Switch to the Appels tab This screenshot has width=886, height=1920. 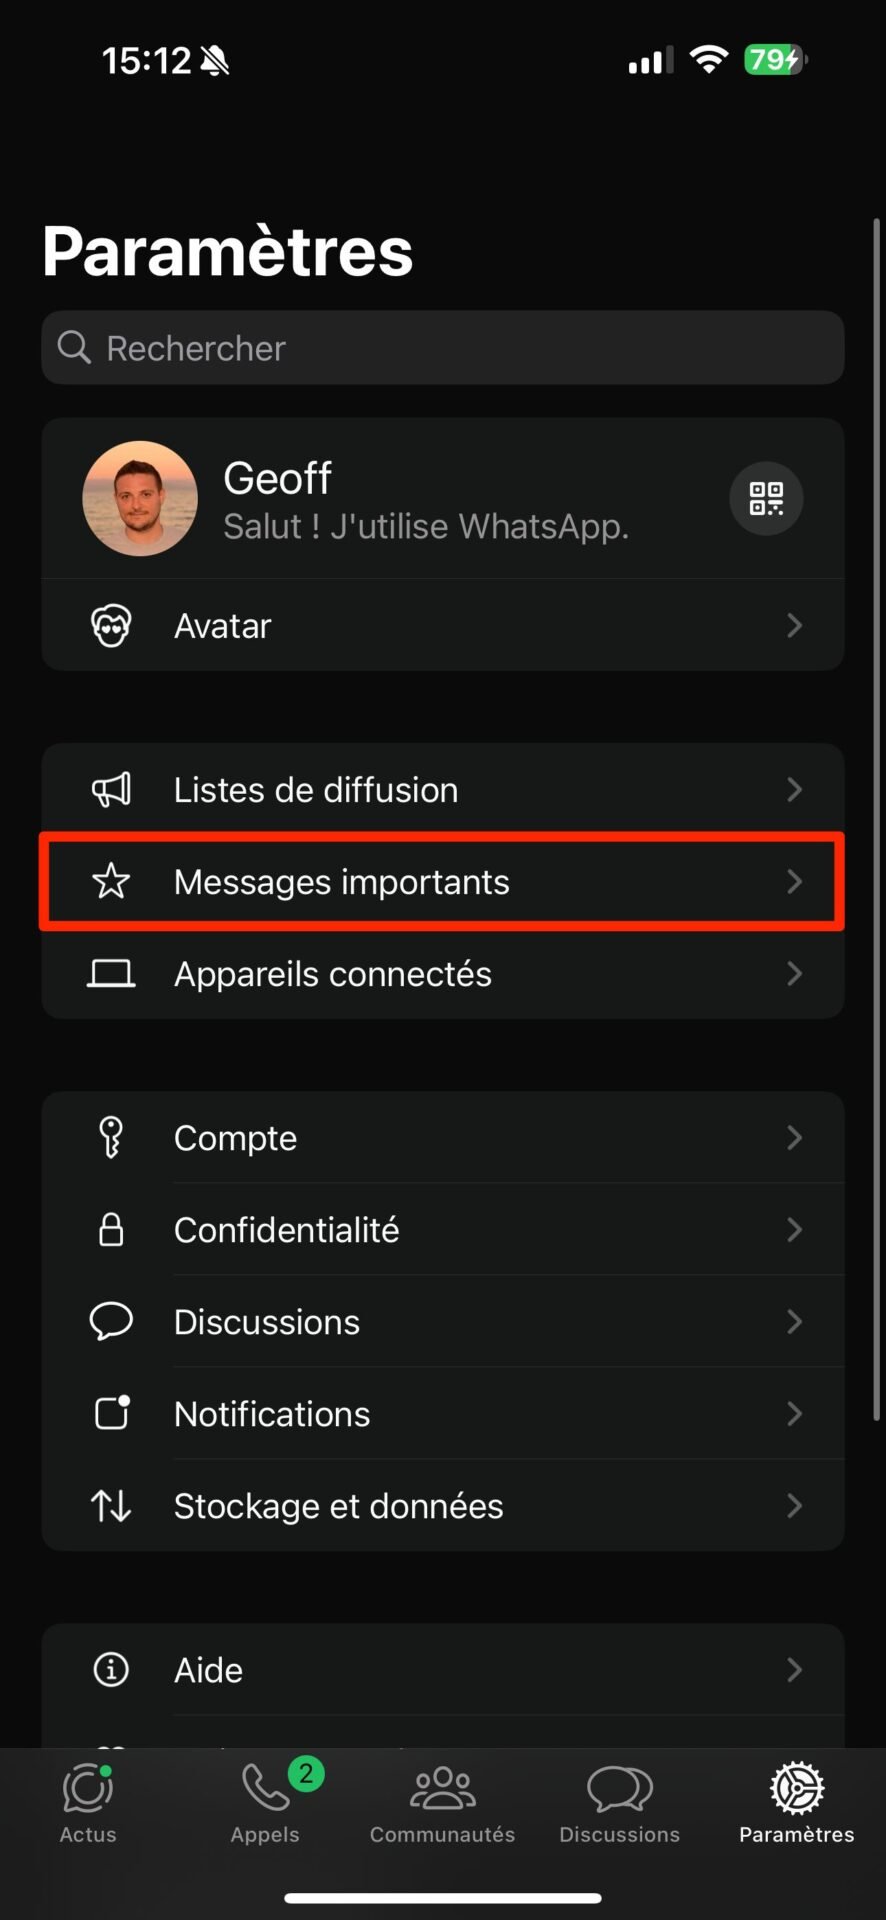point(266,1803)
